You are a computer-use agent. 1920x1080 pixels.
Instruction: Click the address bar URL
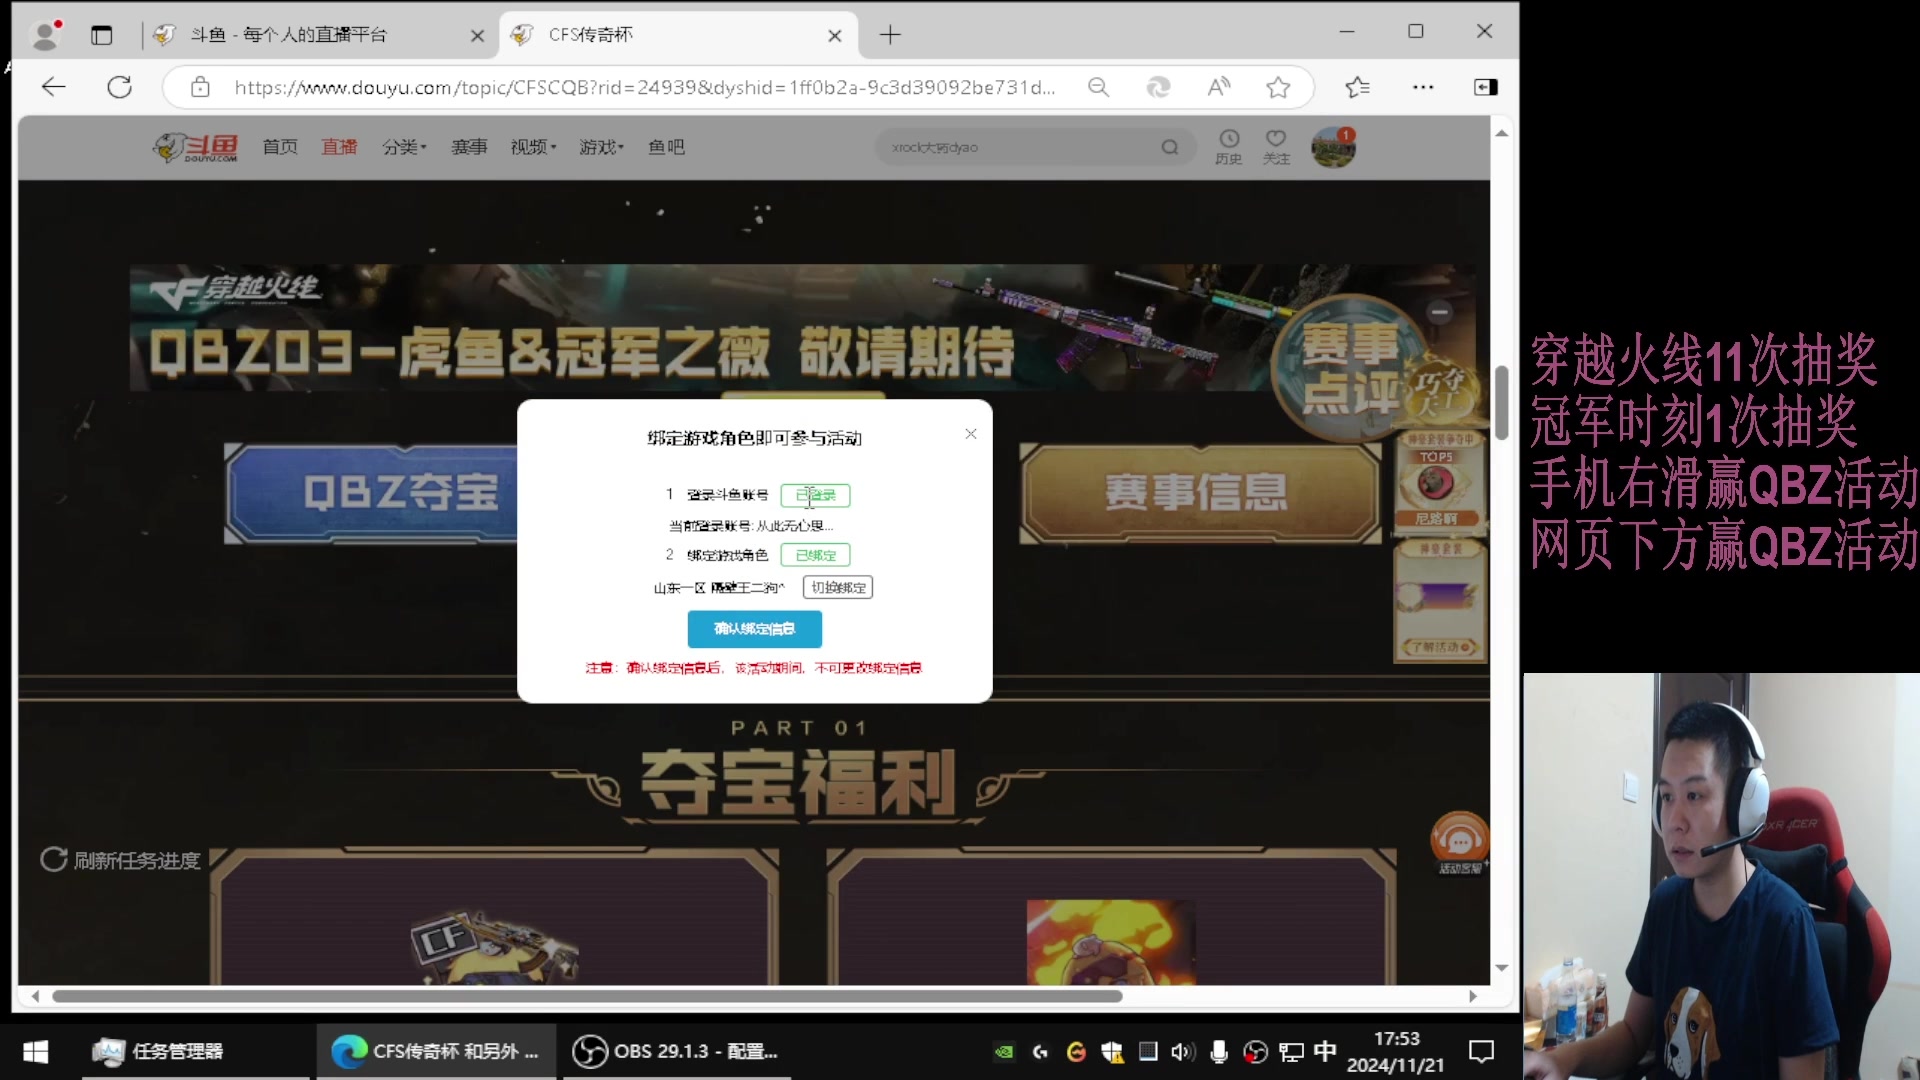pos(644,87)
